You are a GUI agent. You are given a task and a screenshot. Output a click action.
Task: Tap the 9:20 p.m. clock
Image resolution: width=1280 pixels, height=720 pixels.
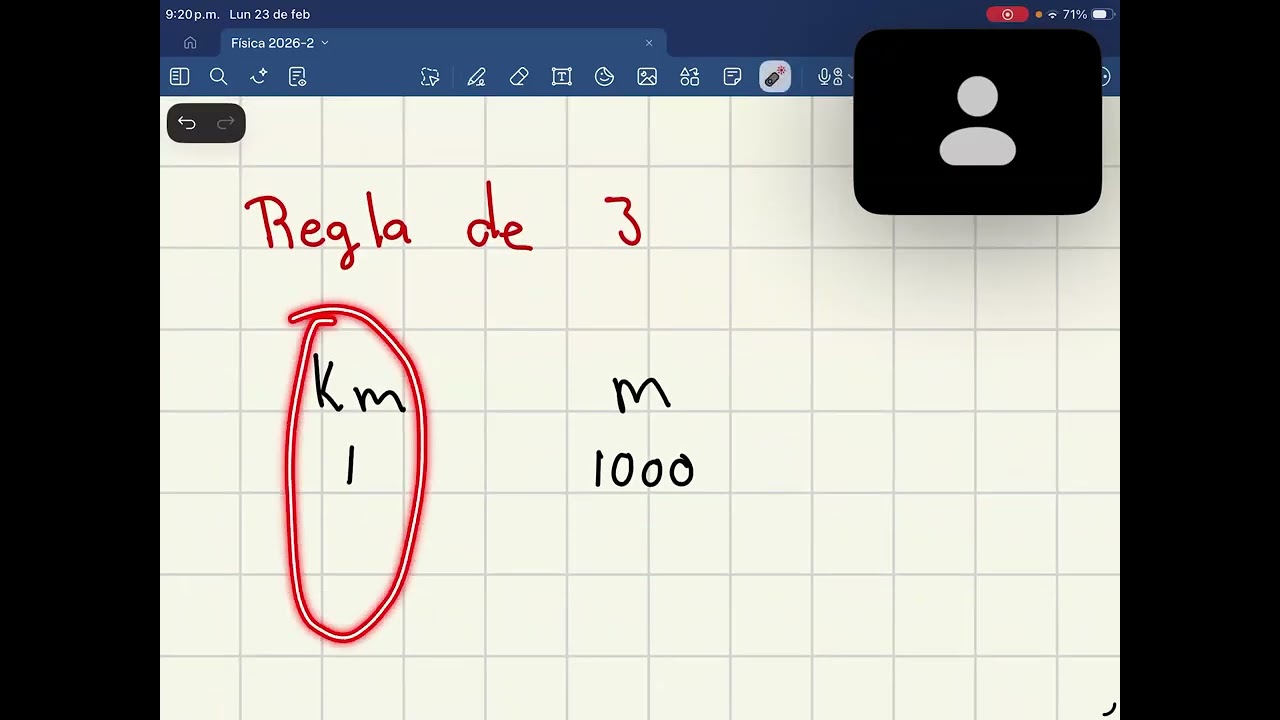tap(192, 15)
